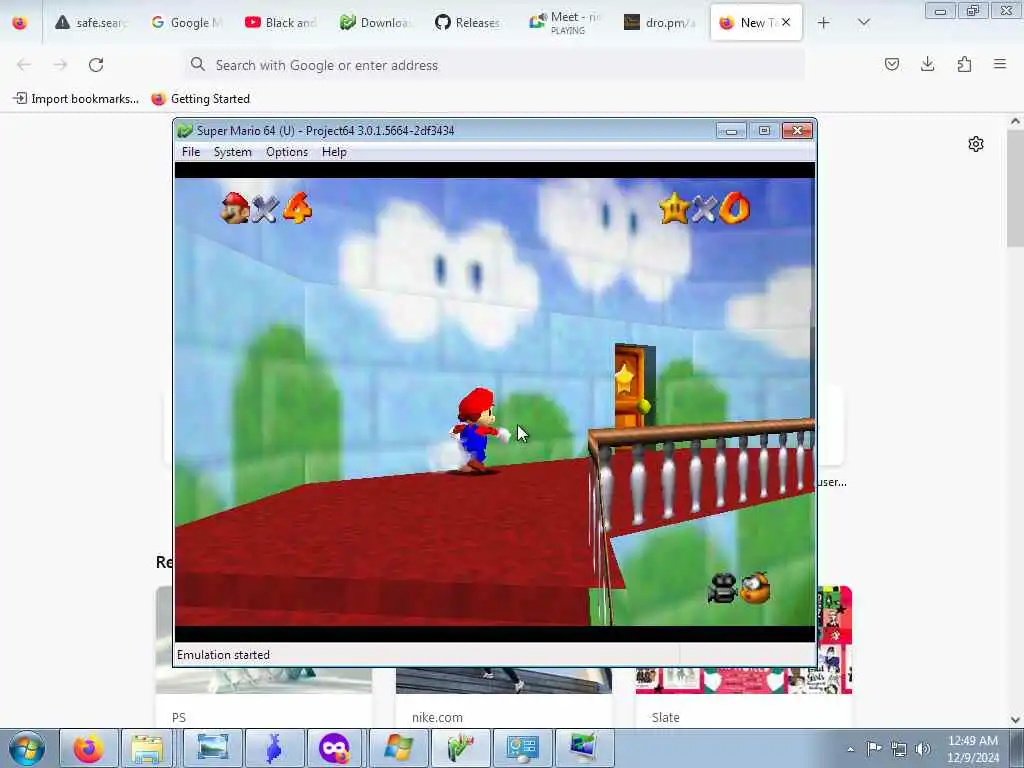This screenshot has height=768, width=1024.
Task: Click the star door in the game
Action: coord(633,387)
